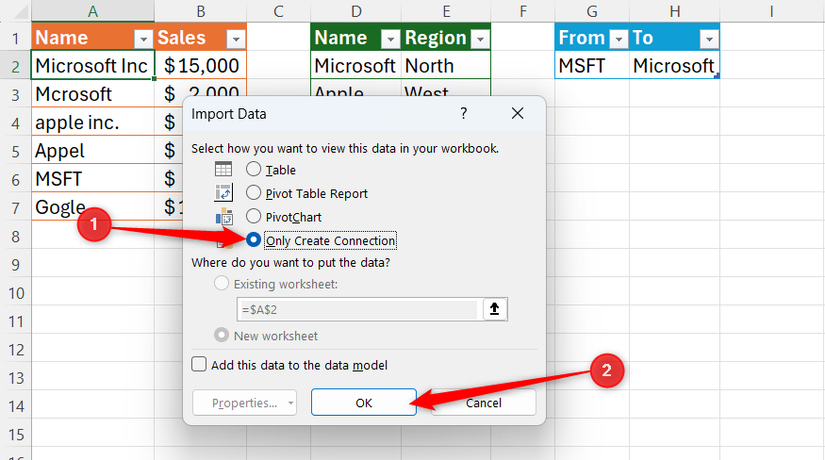Select the Existing worksheet radio button
This screenshot has width=825, height=460.
point(222,283)
